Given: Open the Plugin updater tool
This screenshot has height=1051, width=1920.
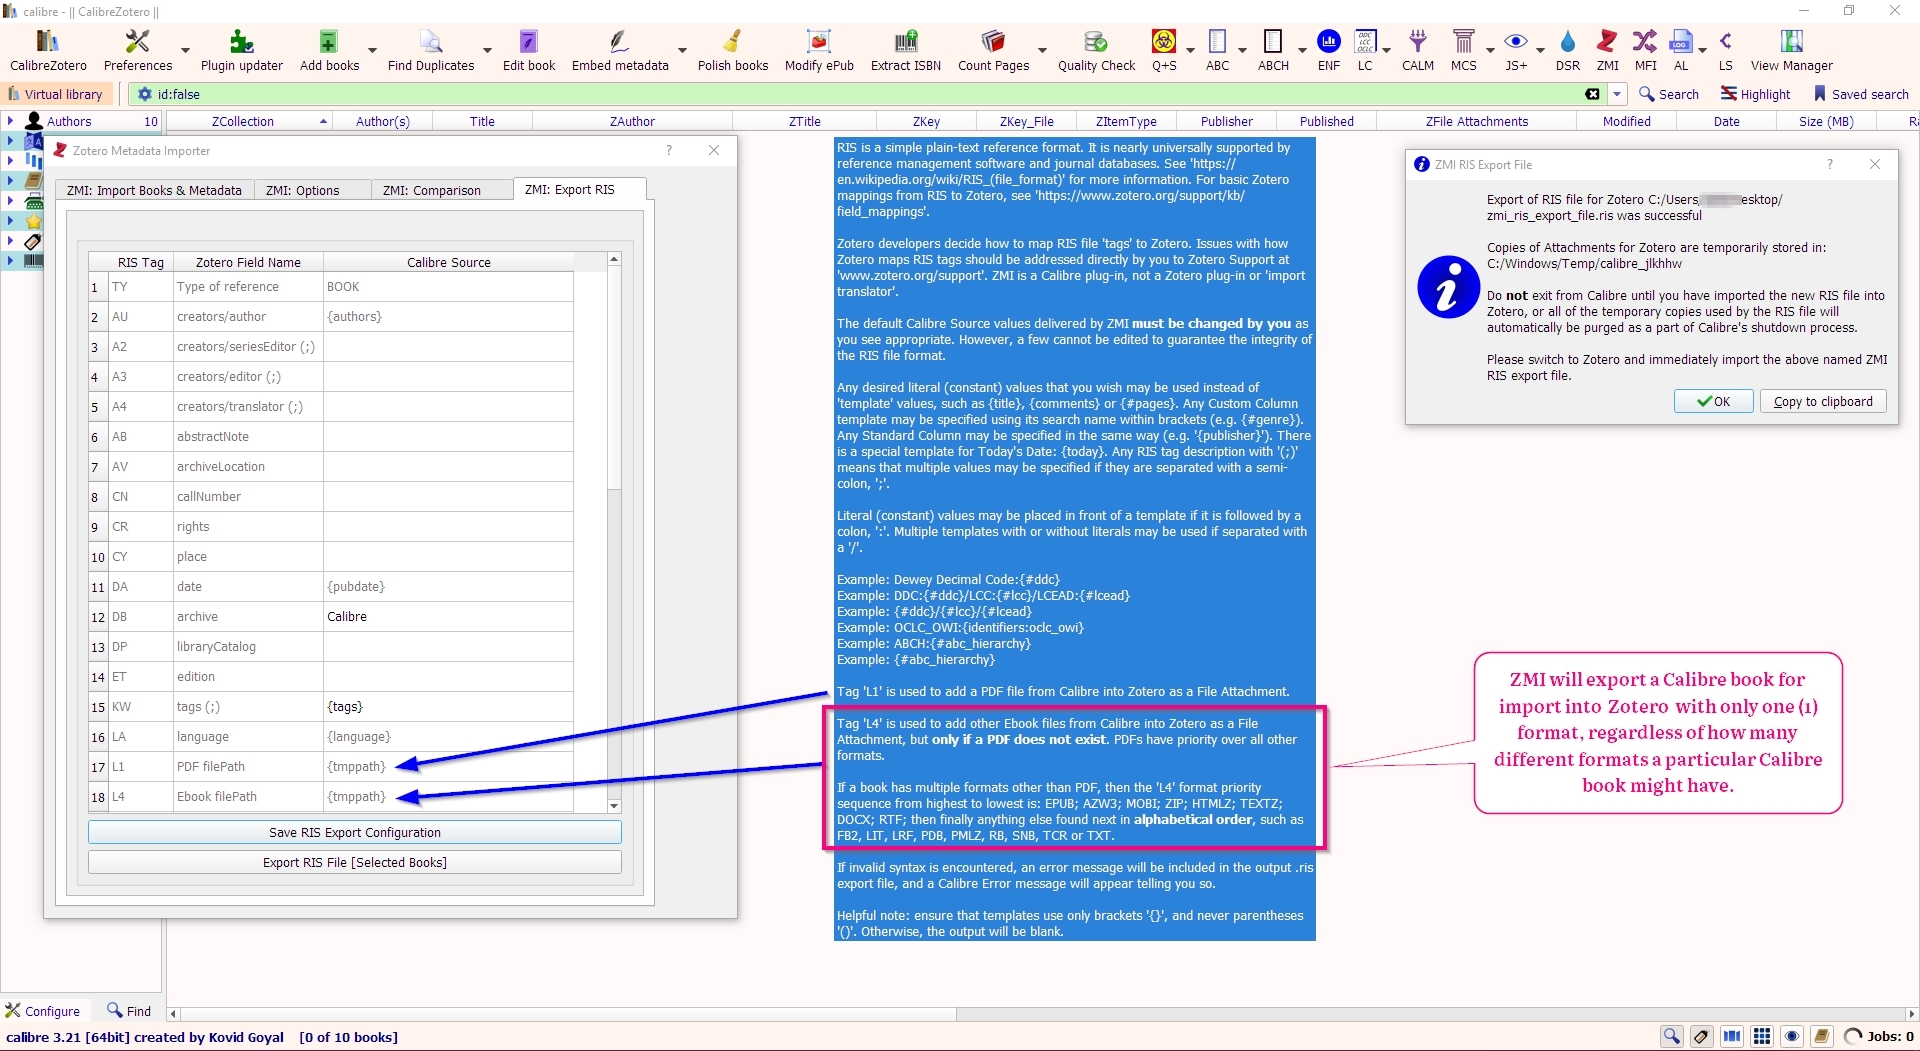Looking at the screenshot, I should (241, 50).
